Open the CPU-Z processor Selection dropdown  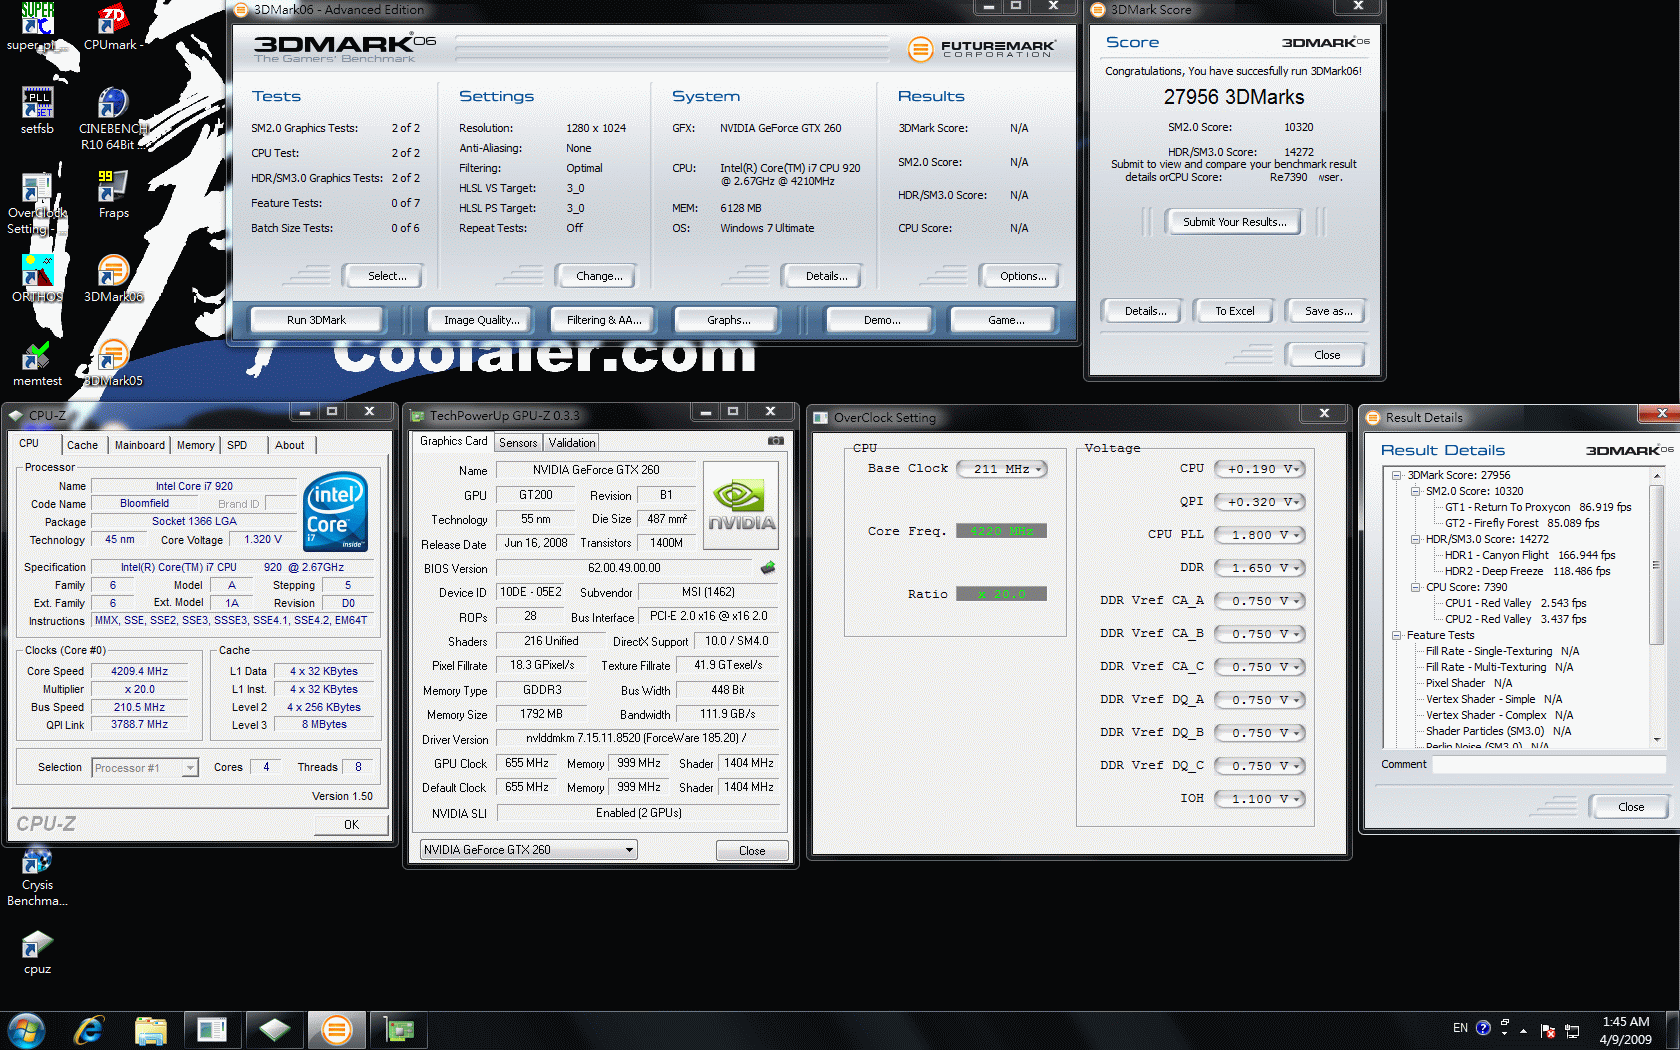pos(145,768)
